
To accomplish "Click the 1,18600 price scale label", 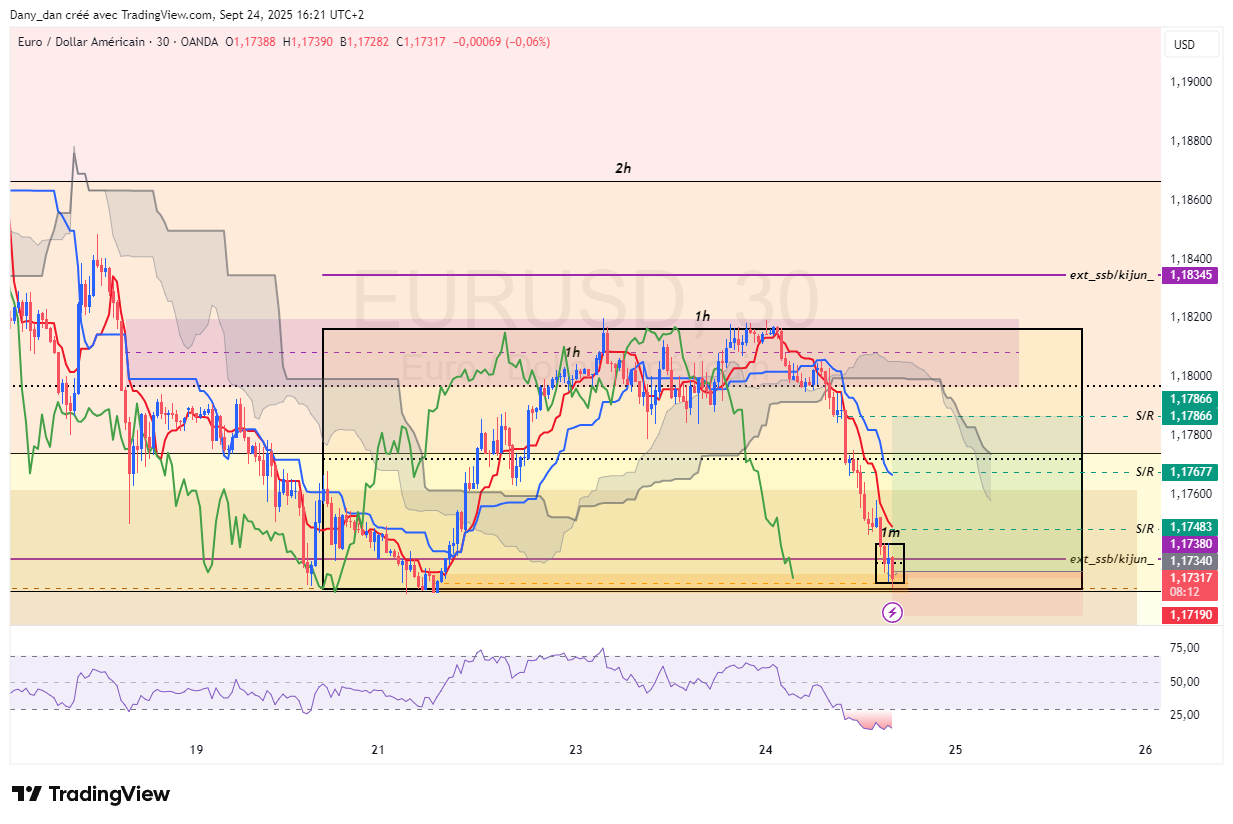I will [1190, 200].
